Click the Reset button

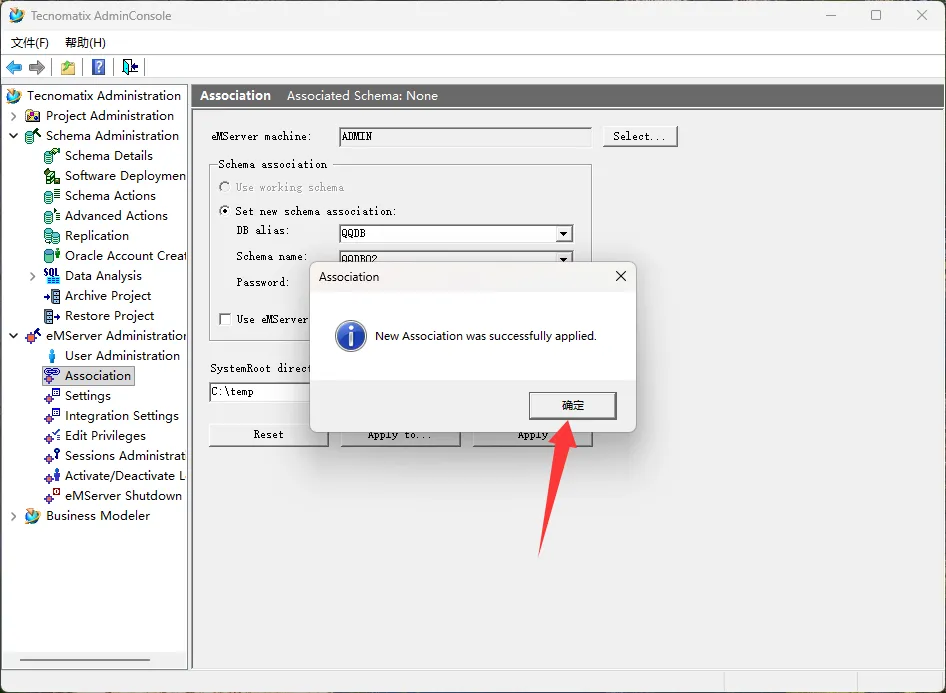coord(268,435)
